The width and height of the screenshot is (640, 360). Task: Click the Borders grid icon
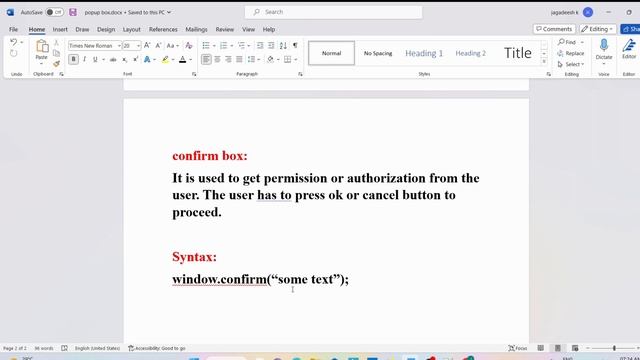pyautogui.click(x=288, y=60)
